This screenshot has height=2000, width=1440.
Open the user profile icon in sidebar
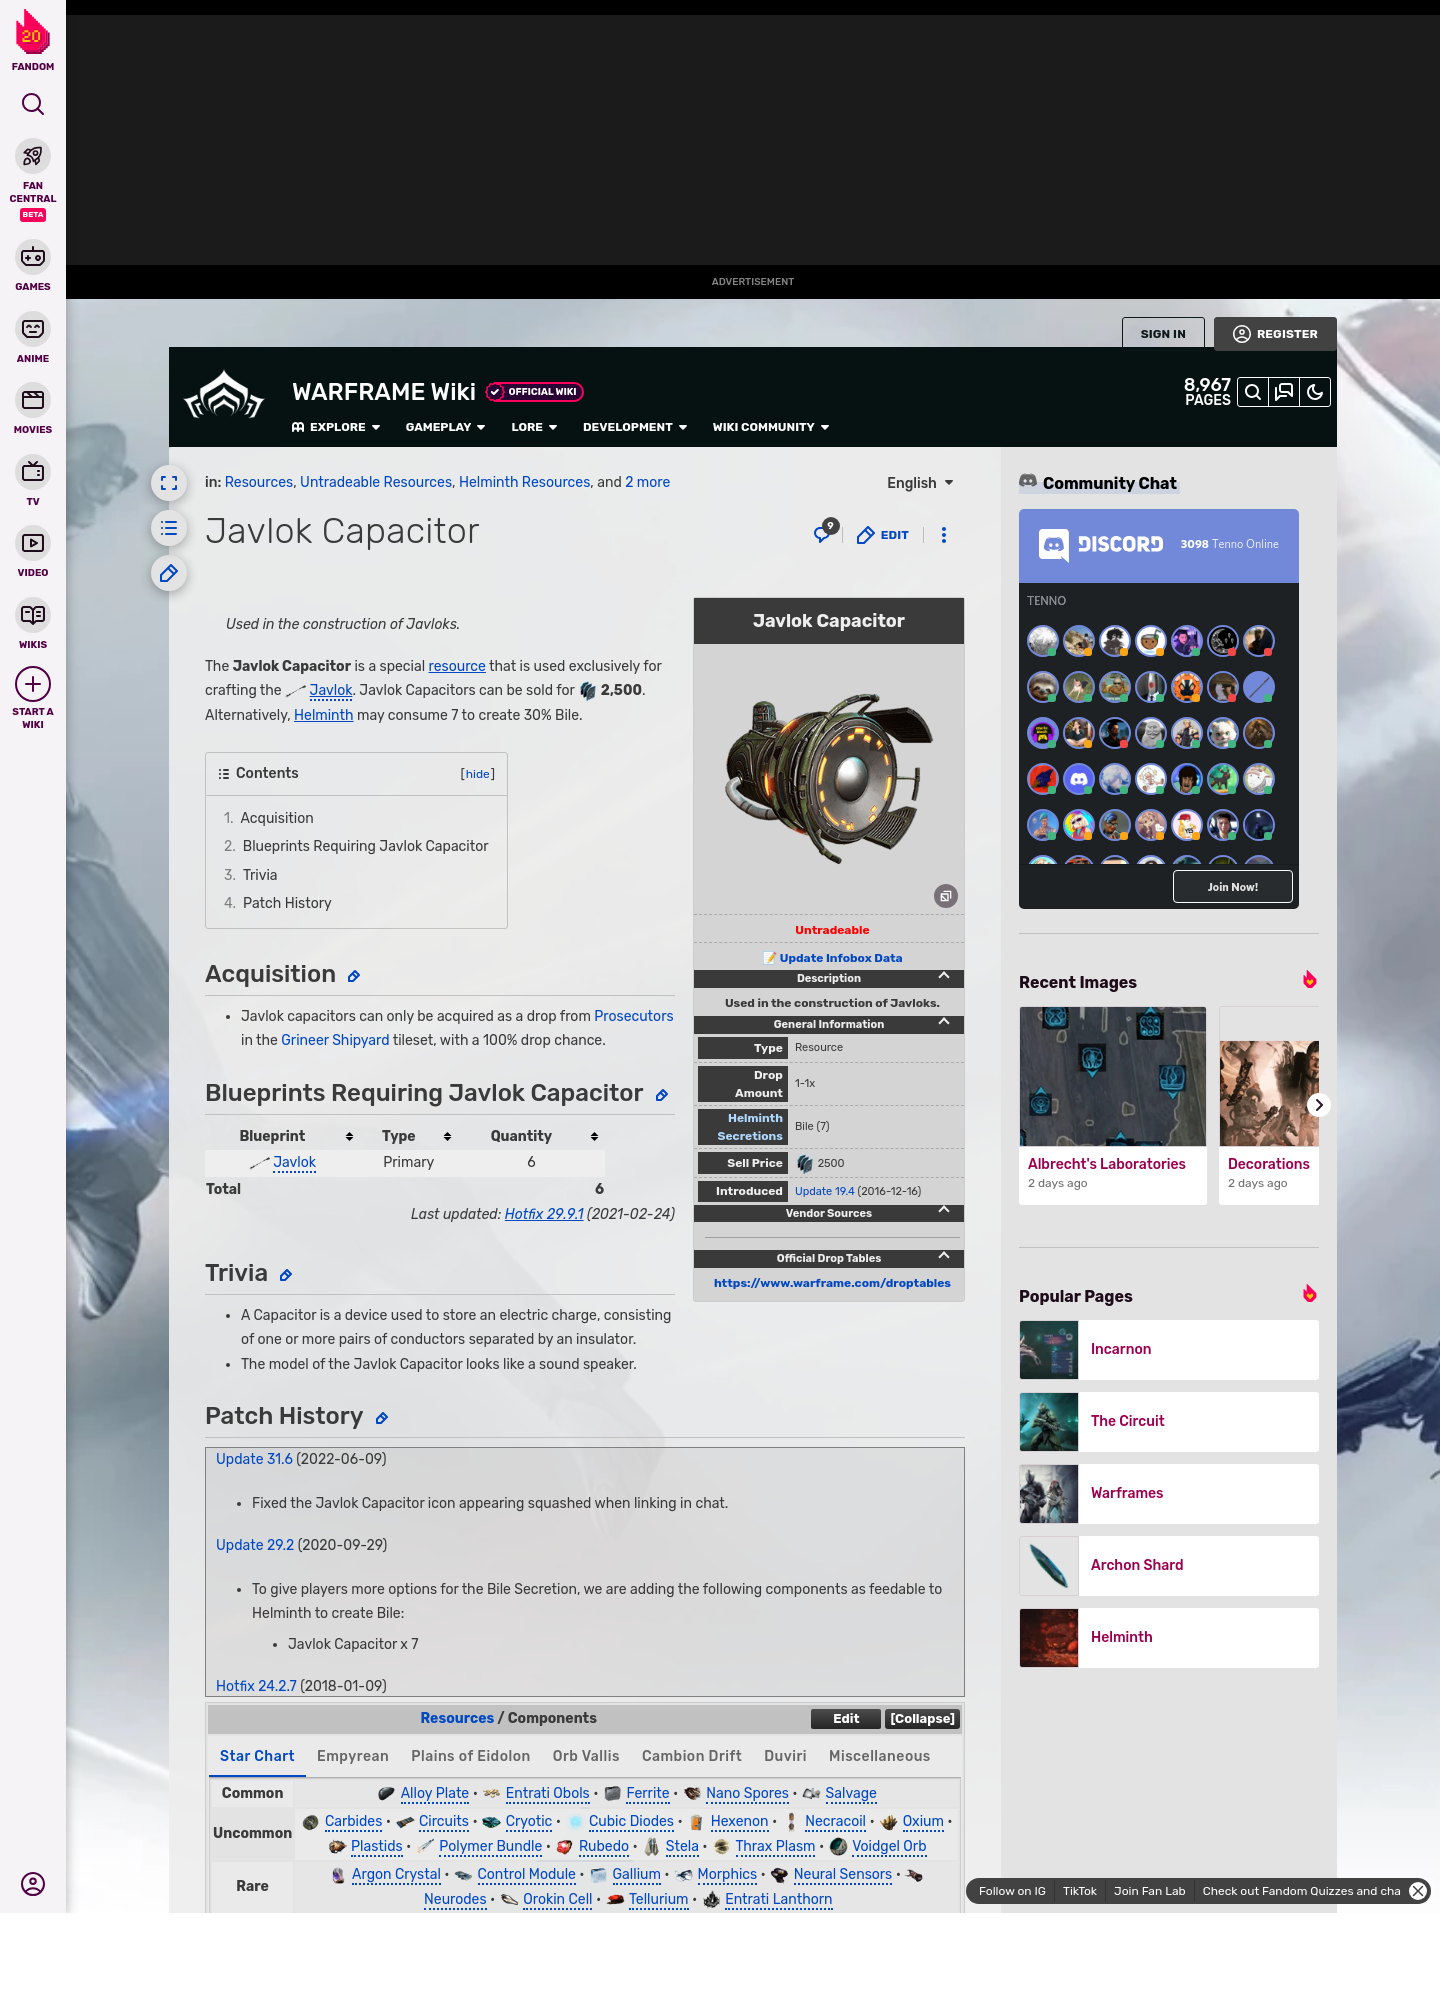click(33, 1884)
